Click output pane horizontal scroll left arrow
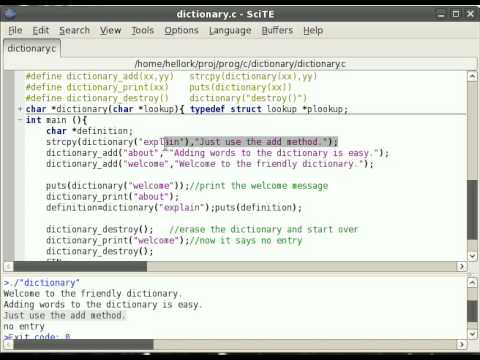The image size is (480, 360). [x=9, y=344]
